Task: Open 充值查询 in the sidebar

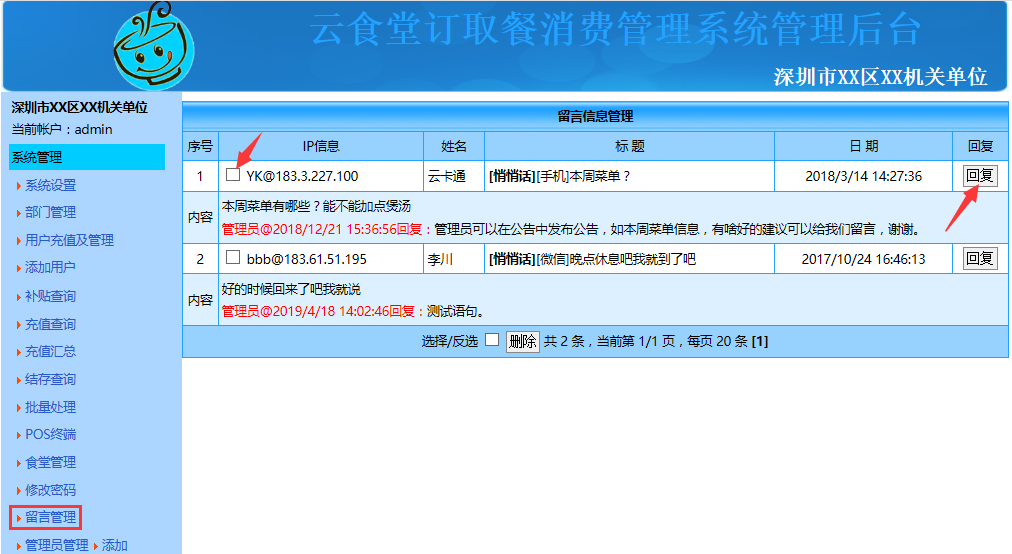Action: (x=50, y=324)
